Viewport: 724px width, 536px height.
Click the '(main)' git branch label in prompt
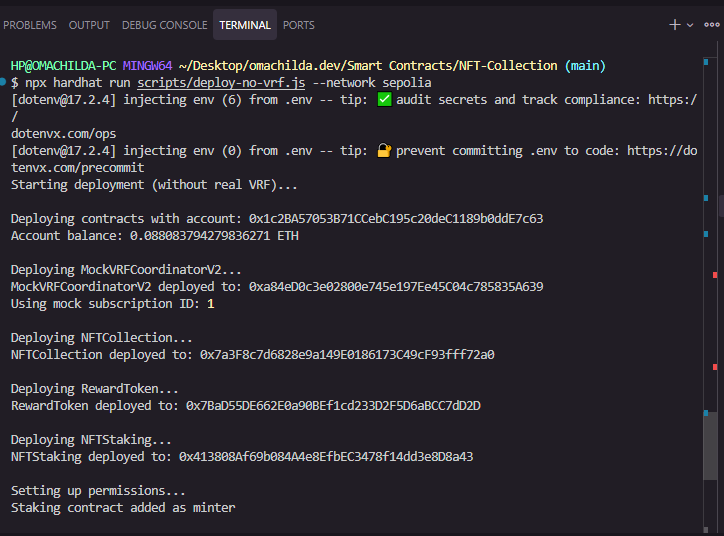585,66
